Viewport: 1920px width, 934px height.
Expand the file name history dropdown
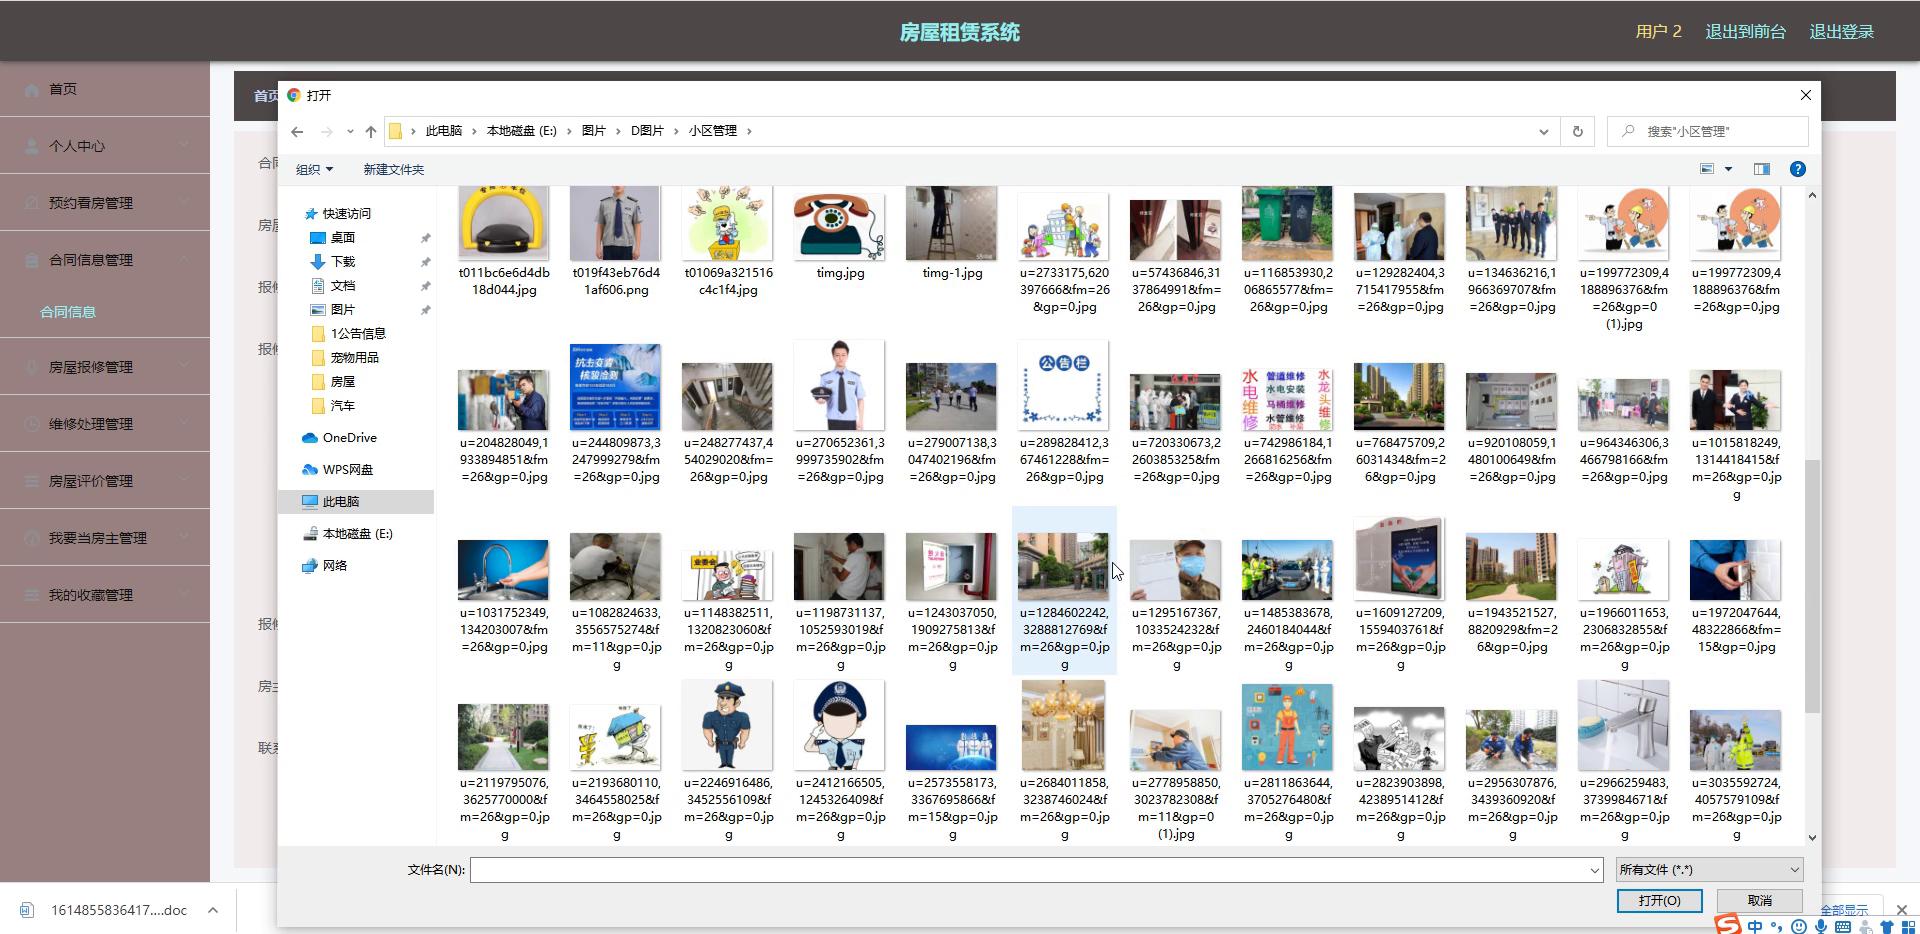[x=1594, y=870]
